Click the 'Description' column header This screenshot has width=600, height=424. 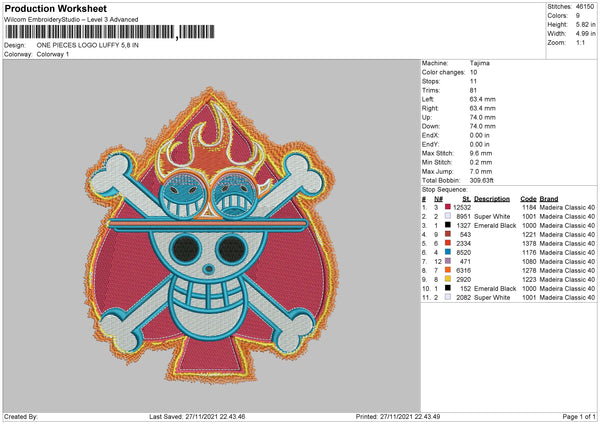point(492,199)
